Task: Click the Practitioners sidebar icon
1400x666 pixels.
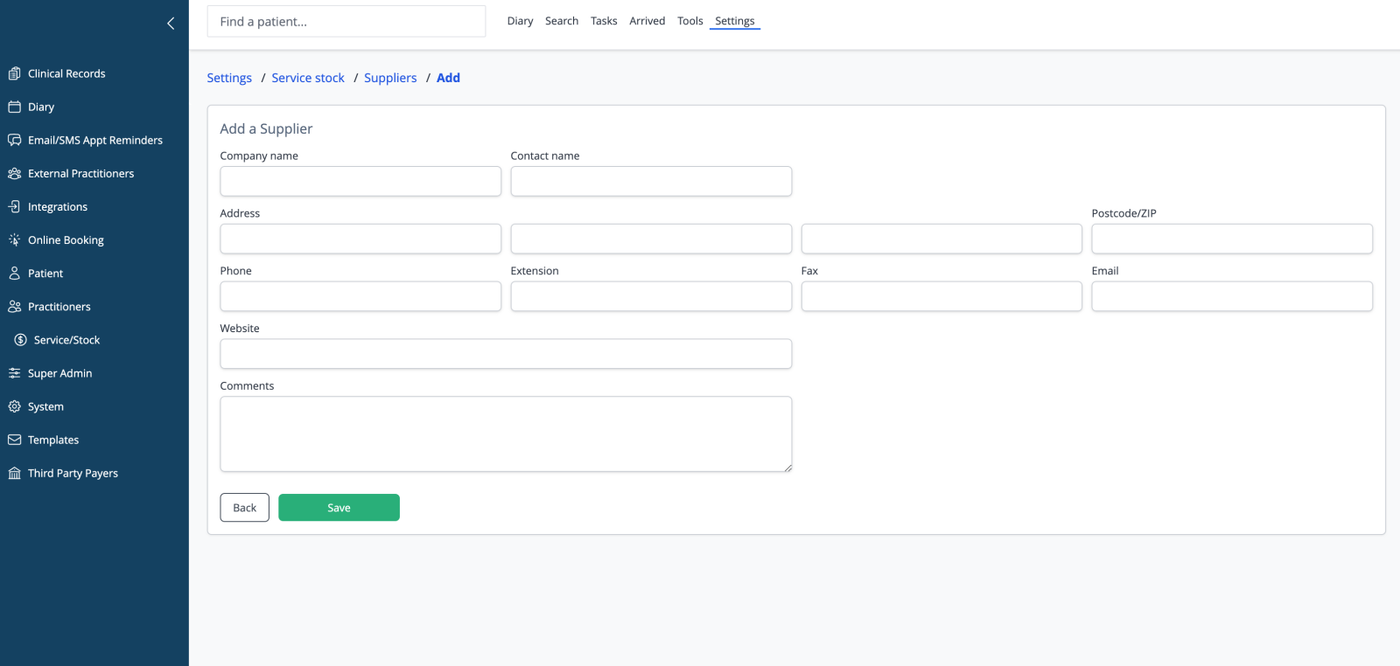Action: point(14,306)
